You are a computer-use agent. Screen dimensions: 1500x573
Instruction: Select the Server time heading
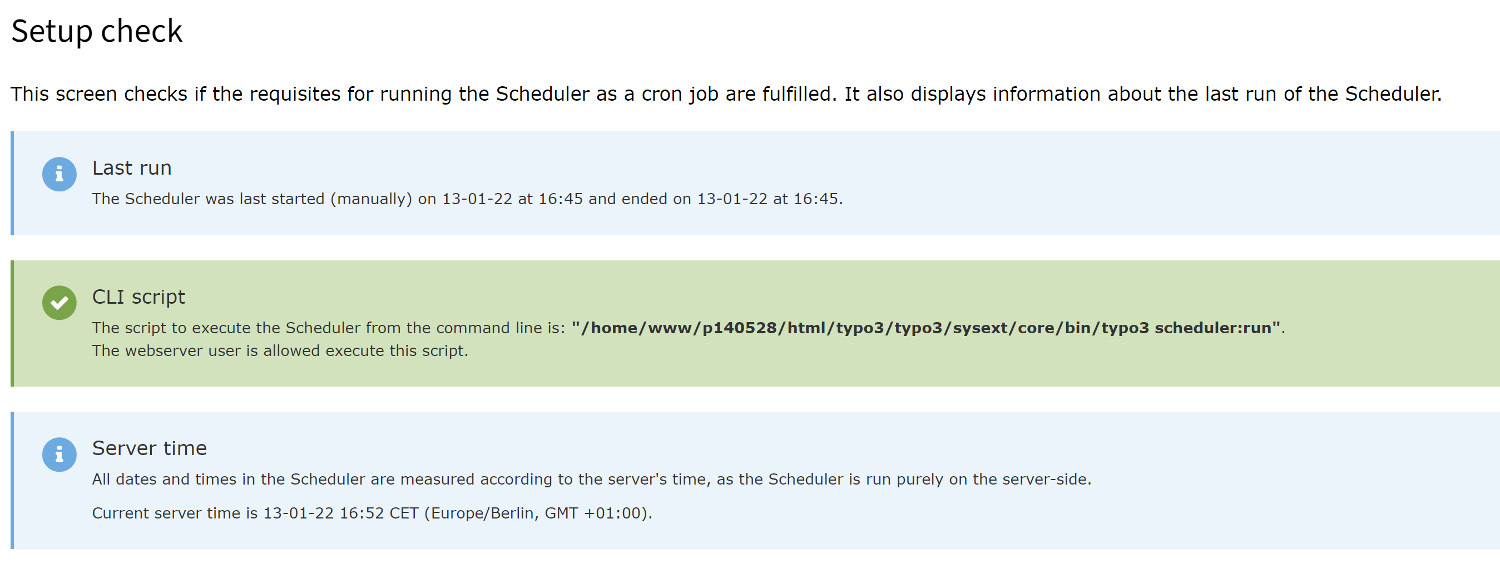tap(149, 448)
